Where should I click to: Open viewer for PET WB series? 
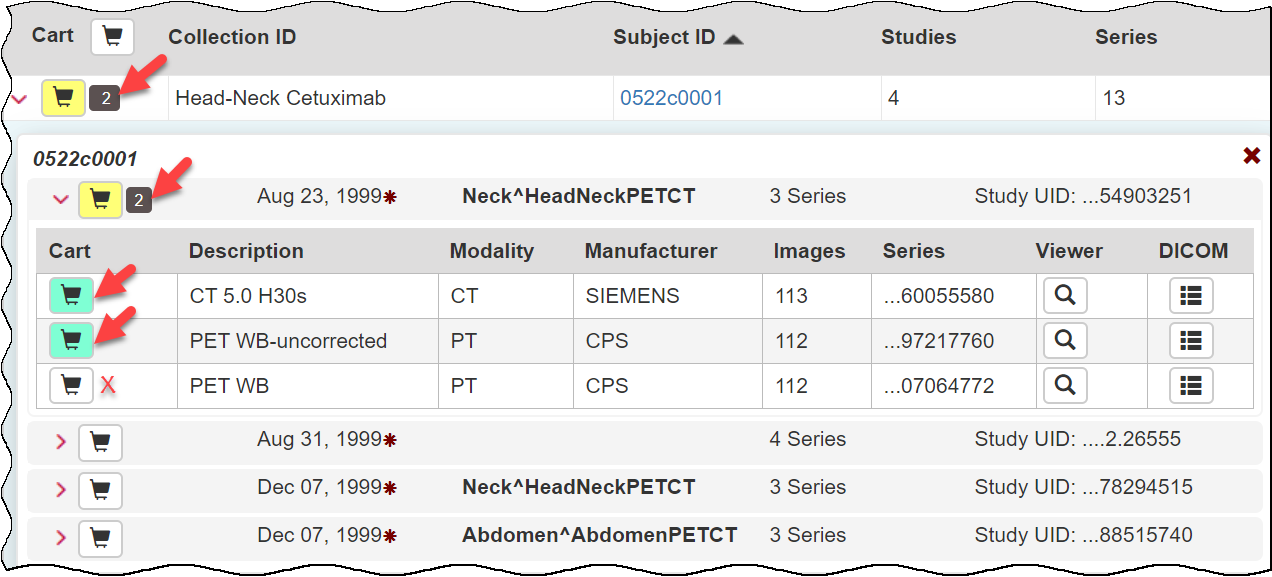pos(1065,385)
